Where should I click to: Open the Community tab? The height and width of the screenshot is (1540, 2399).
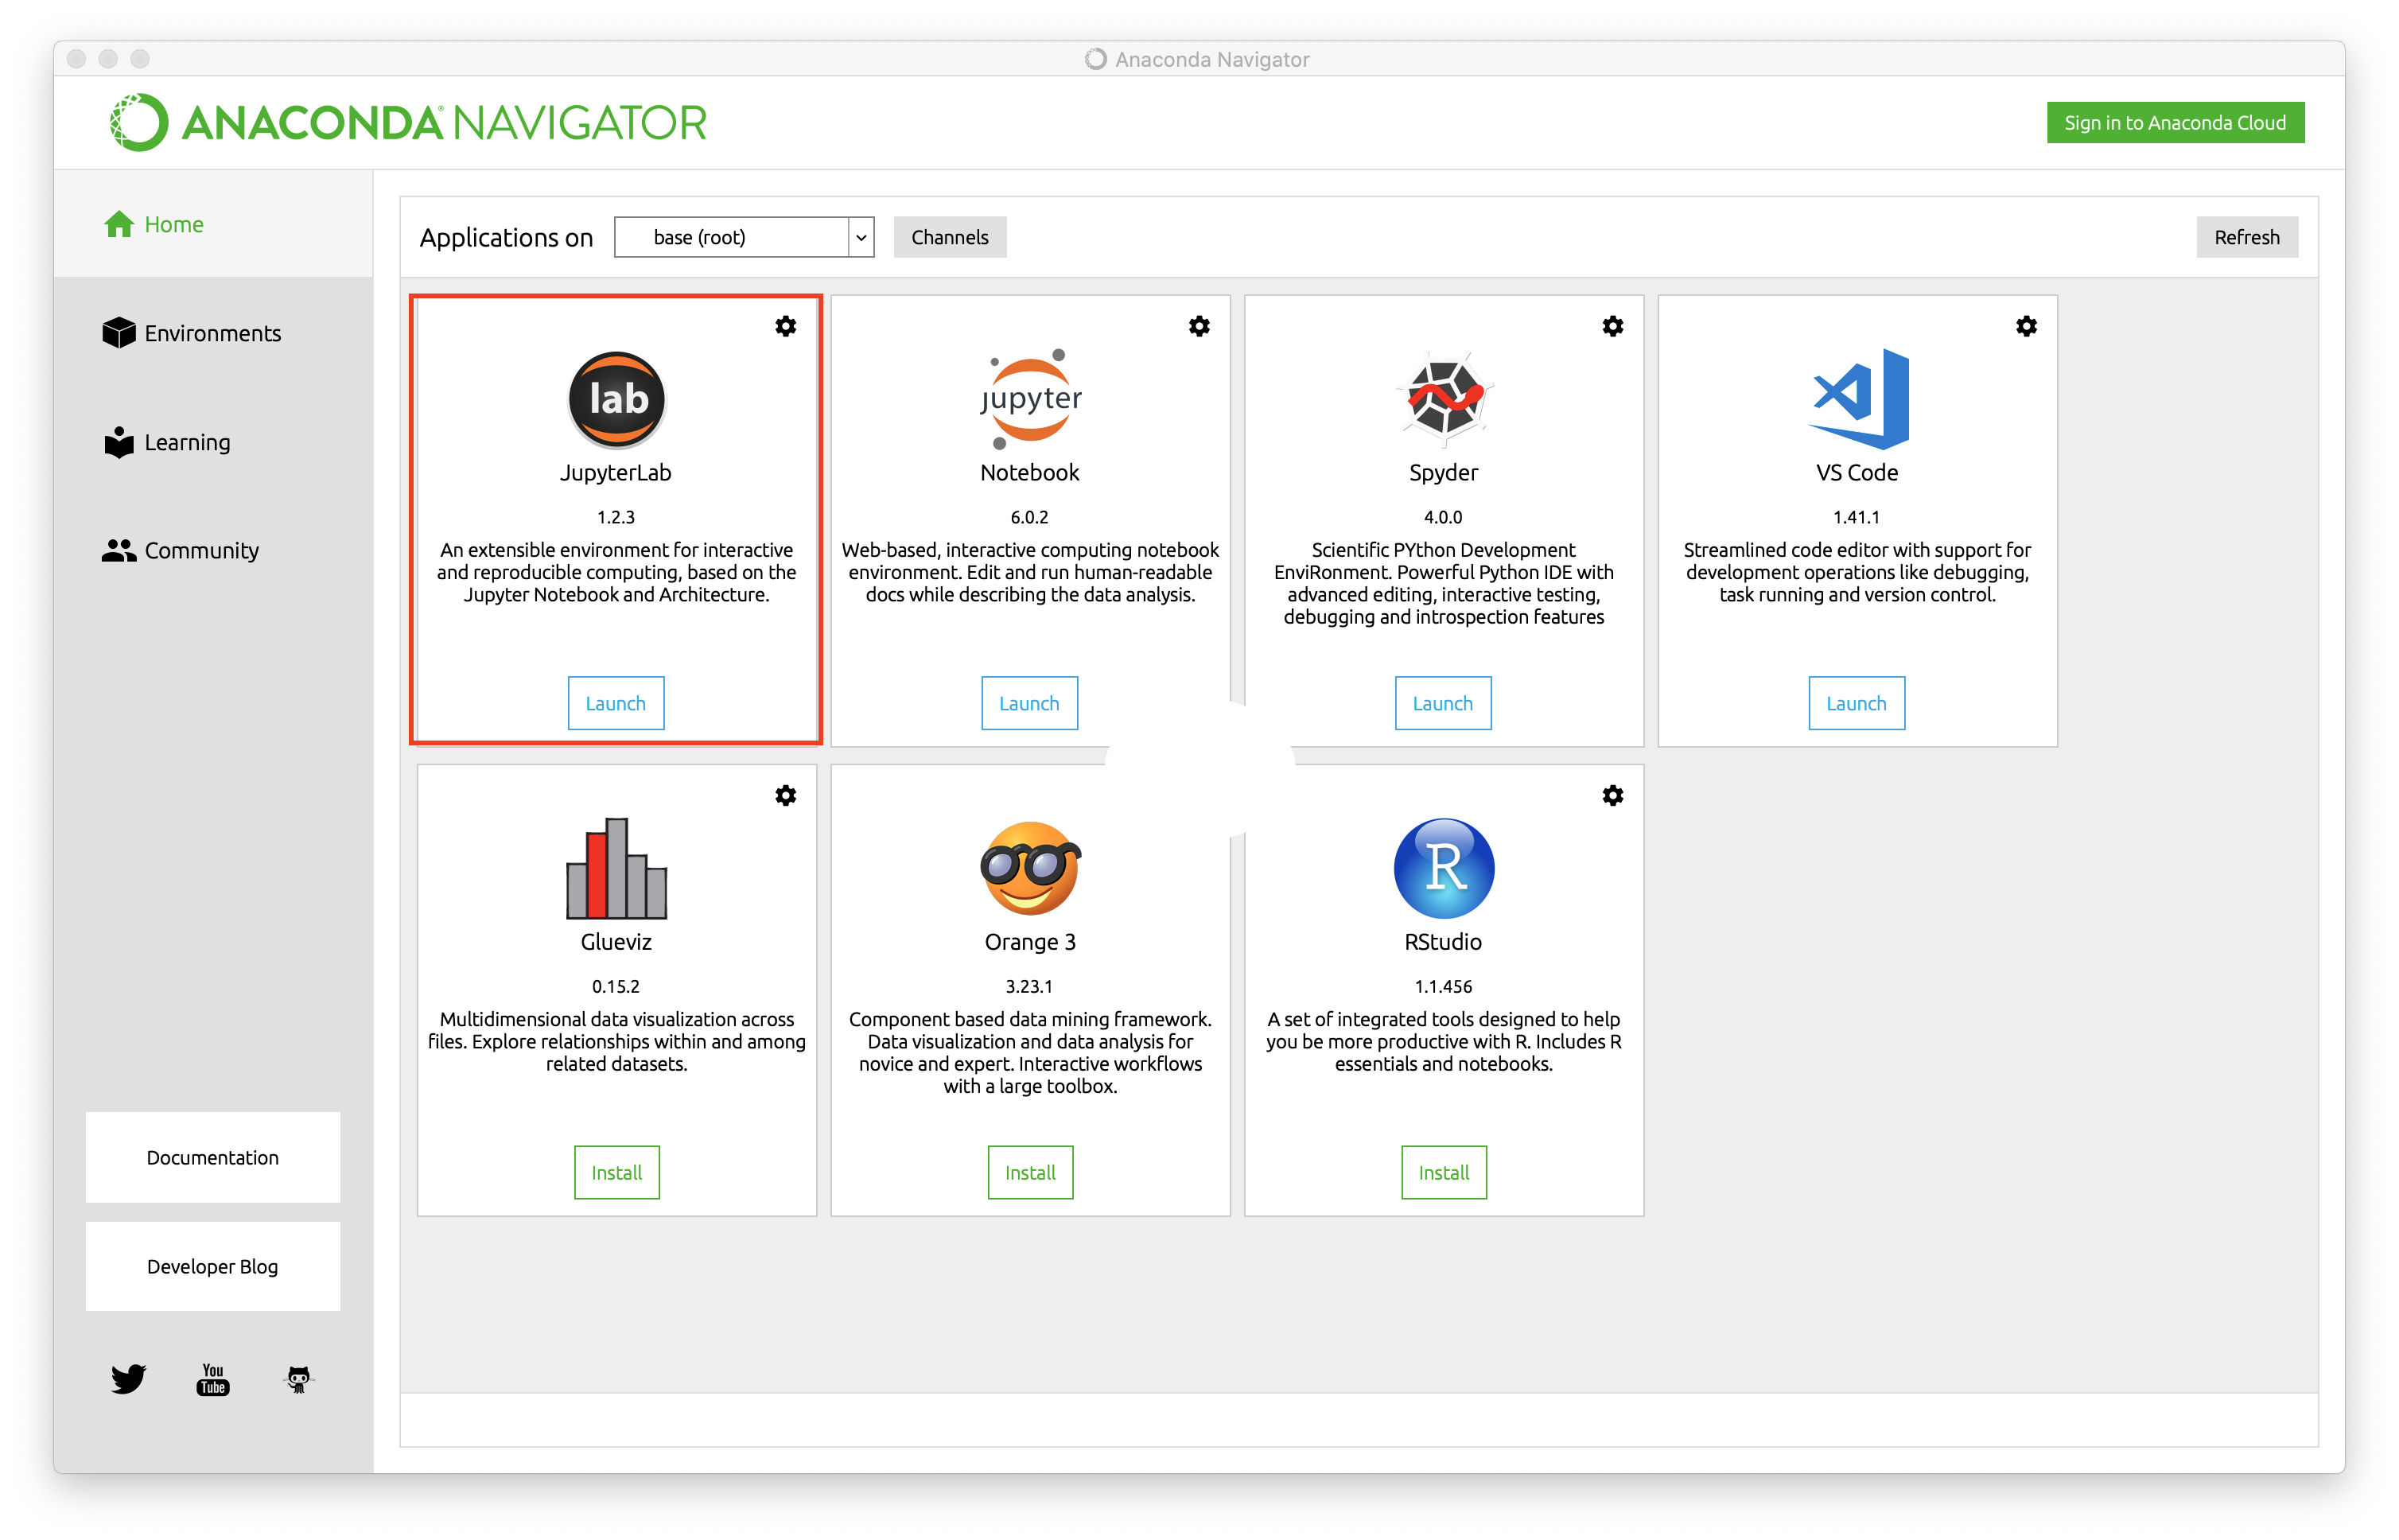[x=213, y=550]
